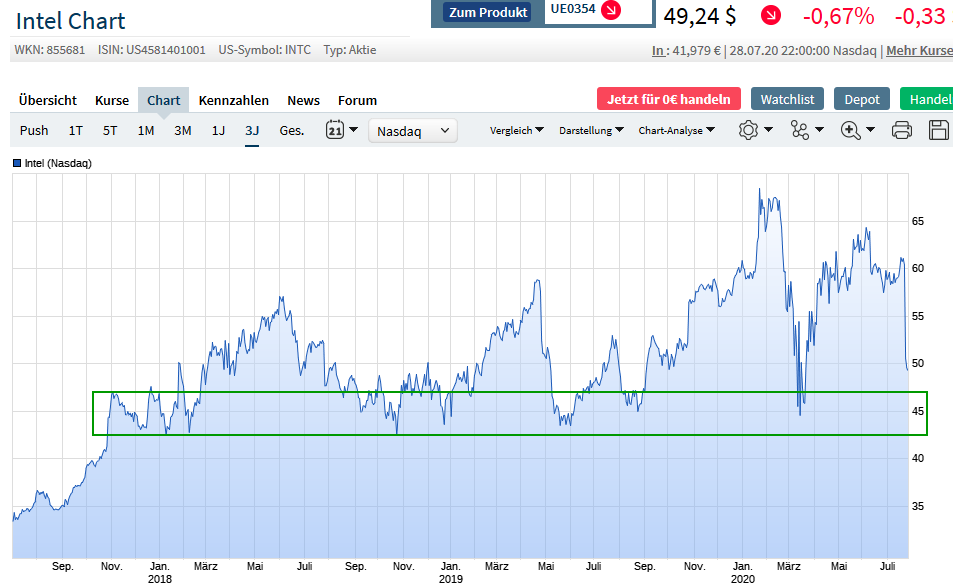
Task: Add to Watchlist button
Action: tap(787, 99)
